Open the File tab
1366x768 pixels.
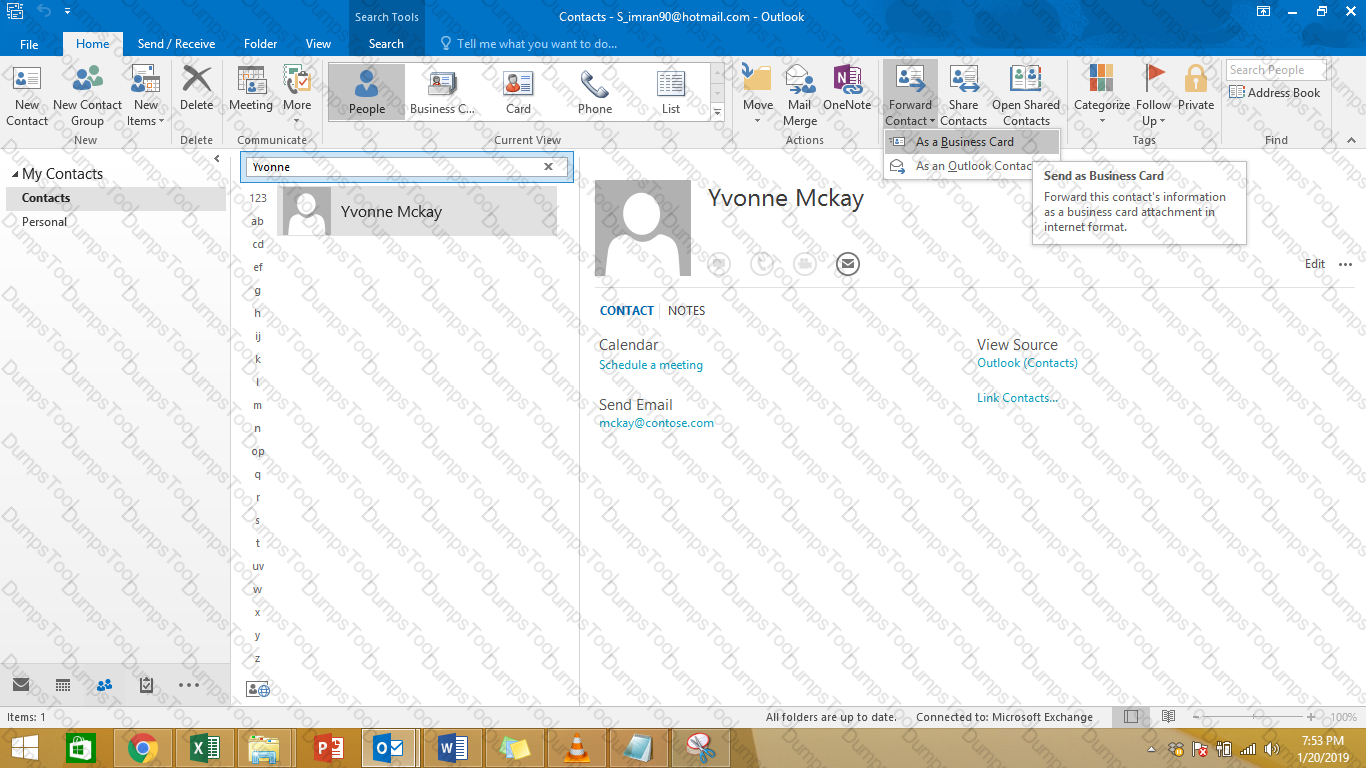(x=29, y=44)
